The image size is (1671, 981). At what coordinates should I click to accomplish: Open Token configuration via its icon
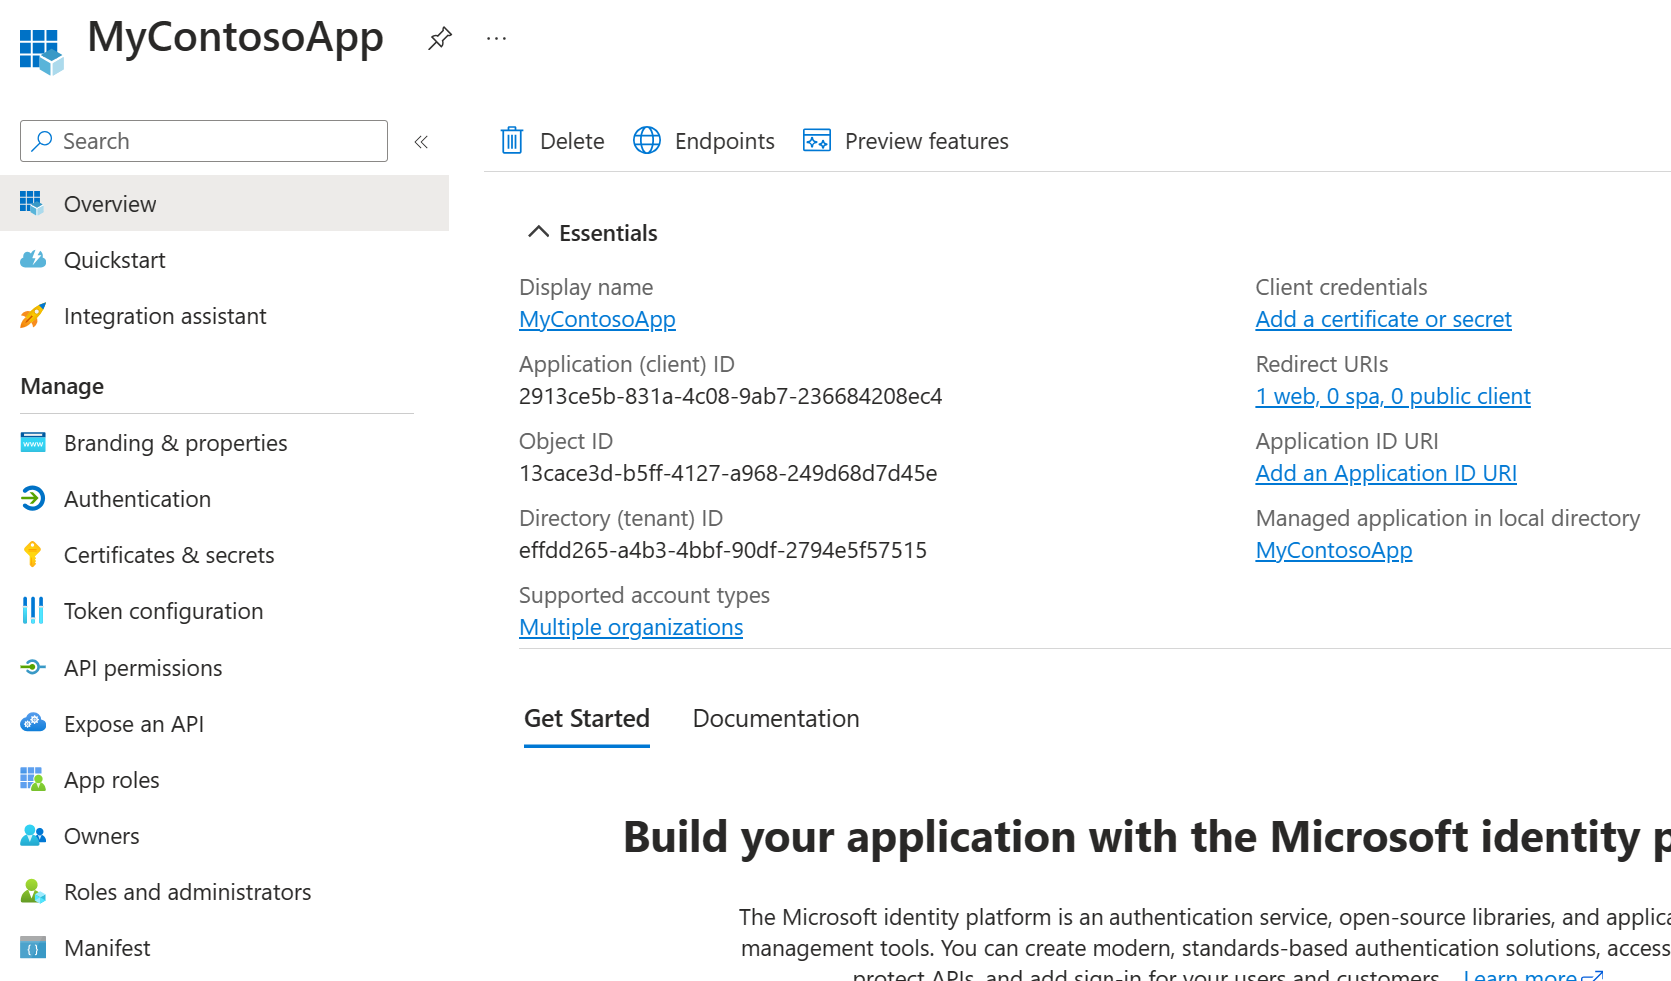(32, 610)
